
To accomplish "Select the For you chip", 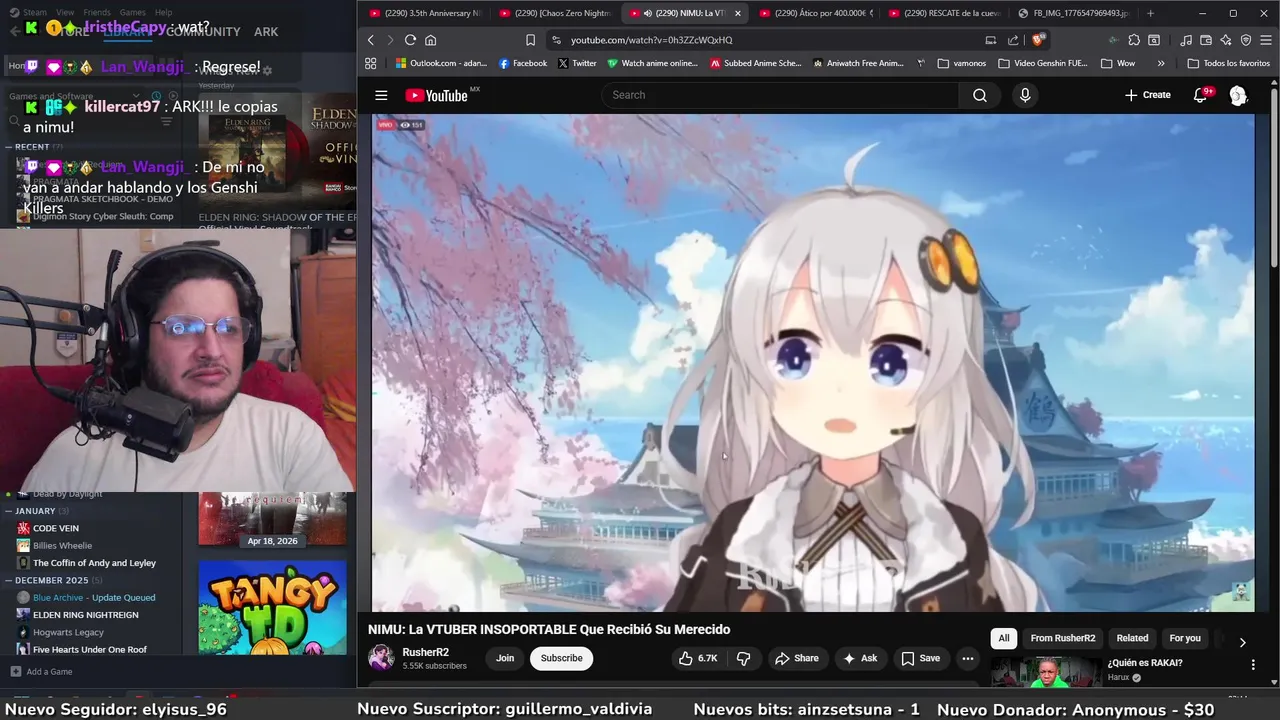I will point(1185,638).
